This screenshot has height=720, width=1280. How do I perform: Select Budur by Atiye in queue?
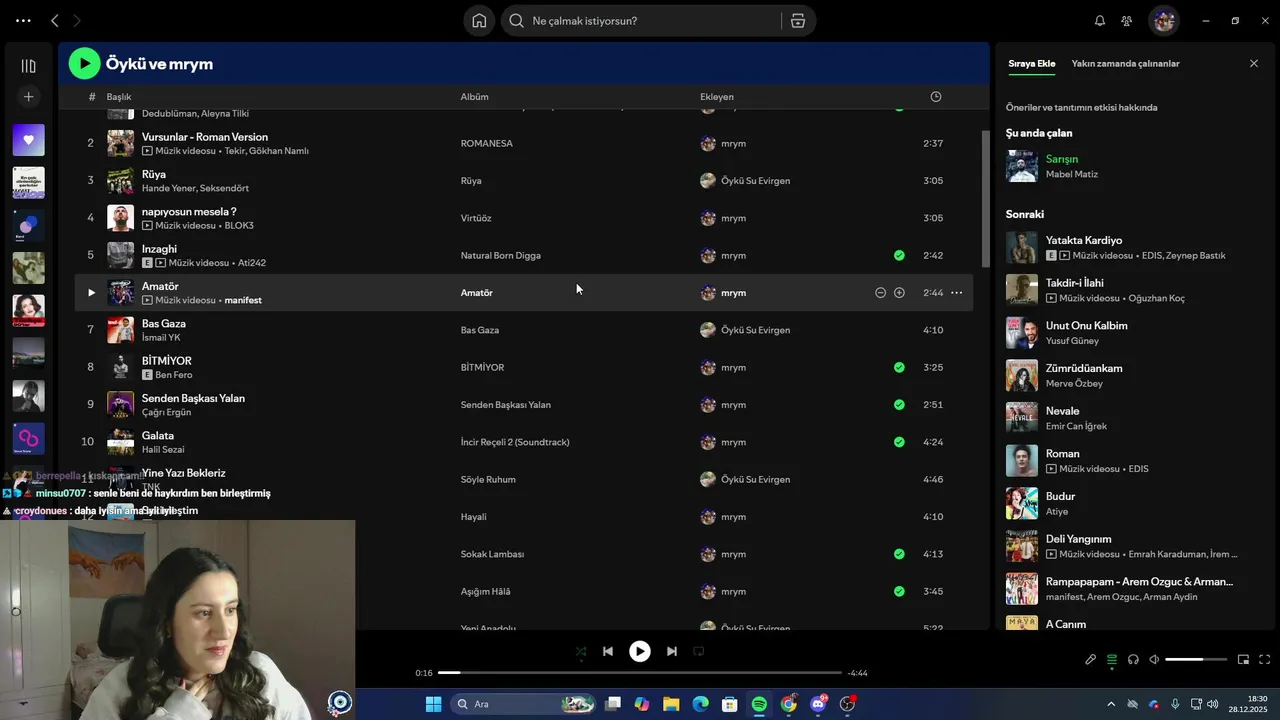(1060, 496)
